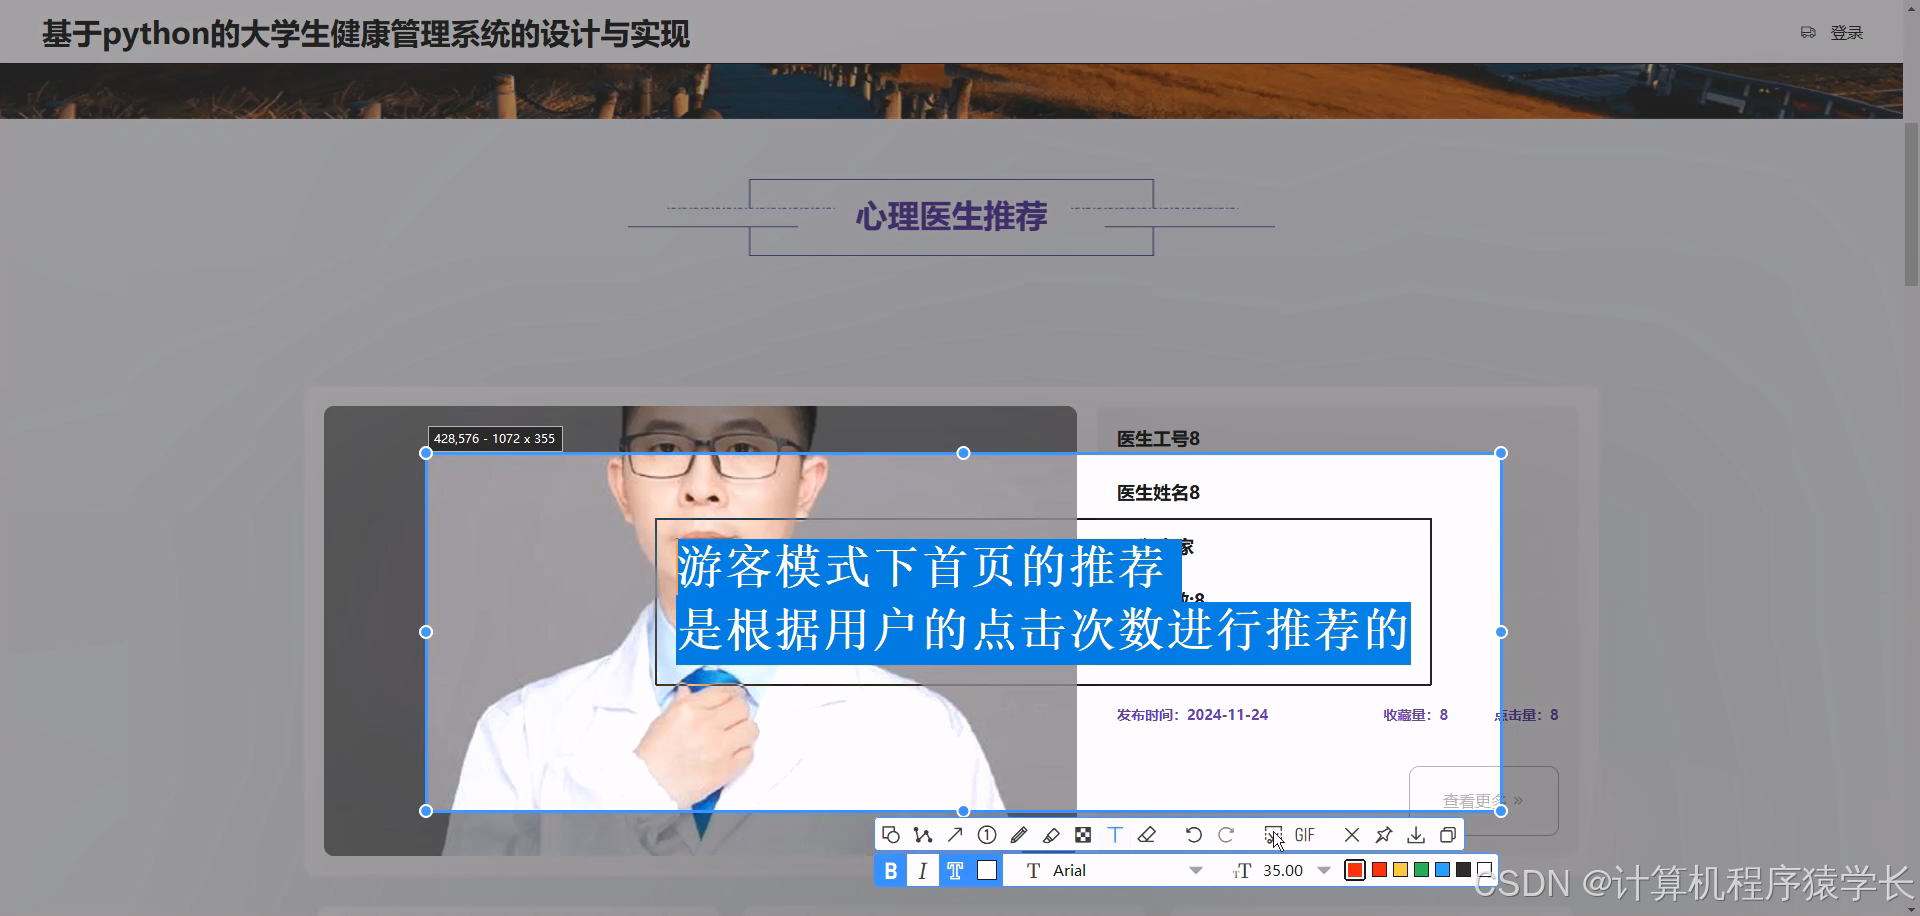This screenshot has height=916, width=1920.
Task: Pick the blue color swatch
Action: [1442, 870]
